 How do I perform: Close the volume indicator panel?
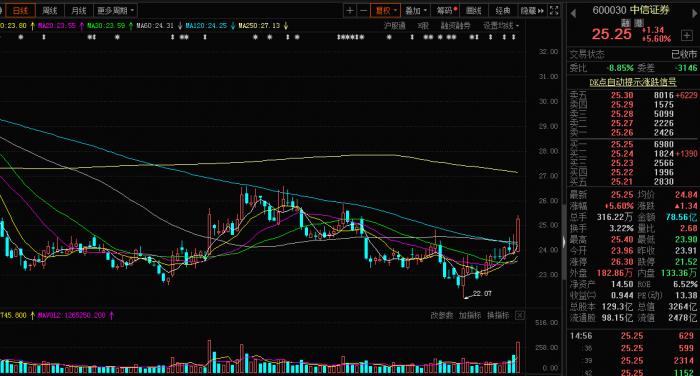click(520, 316)
